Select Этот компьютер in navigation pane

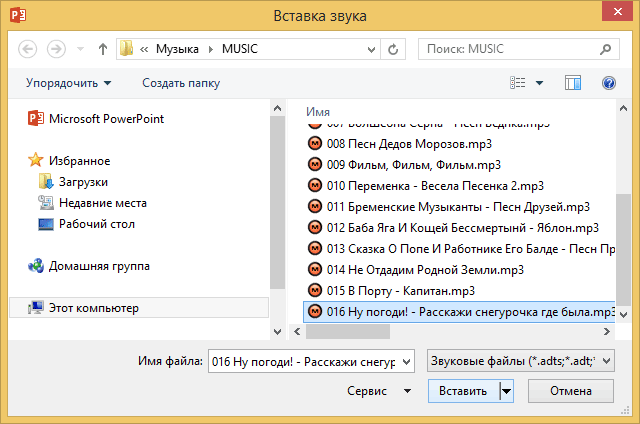point(94,308)
